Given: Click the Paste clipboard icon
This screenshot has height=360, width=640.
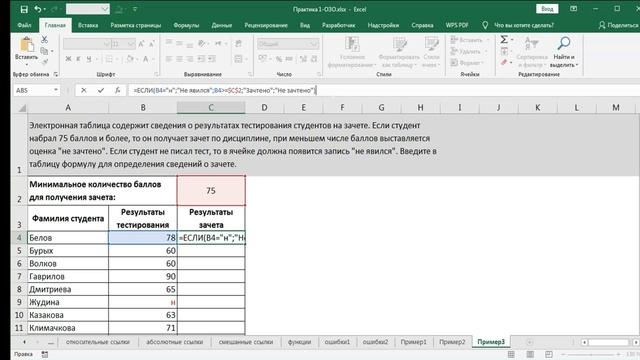Looking at the screenshot, I should click(x=27, y=44).
